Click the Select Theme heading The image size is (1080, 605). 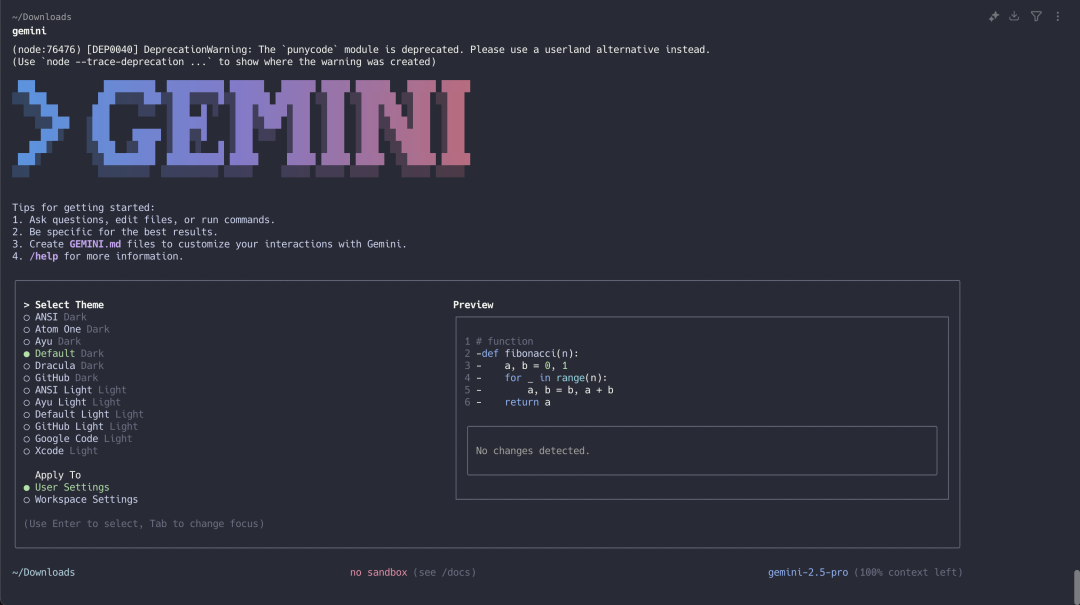[x=69, y=305]
